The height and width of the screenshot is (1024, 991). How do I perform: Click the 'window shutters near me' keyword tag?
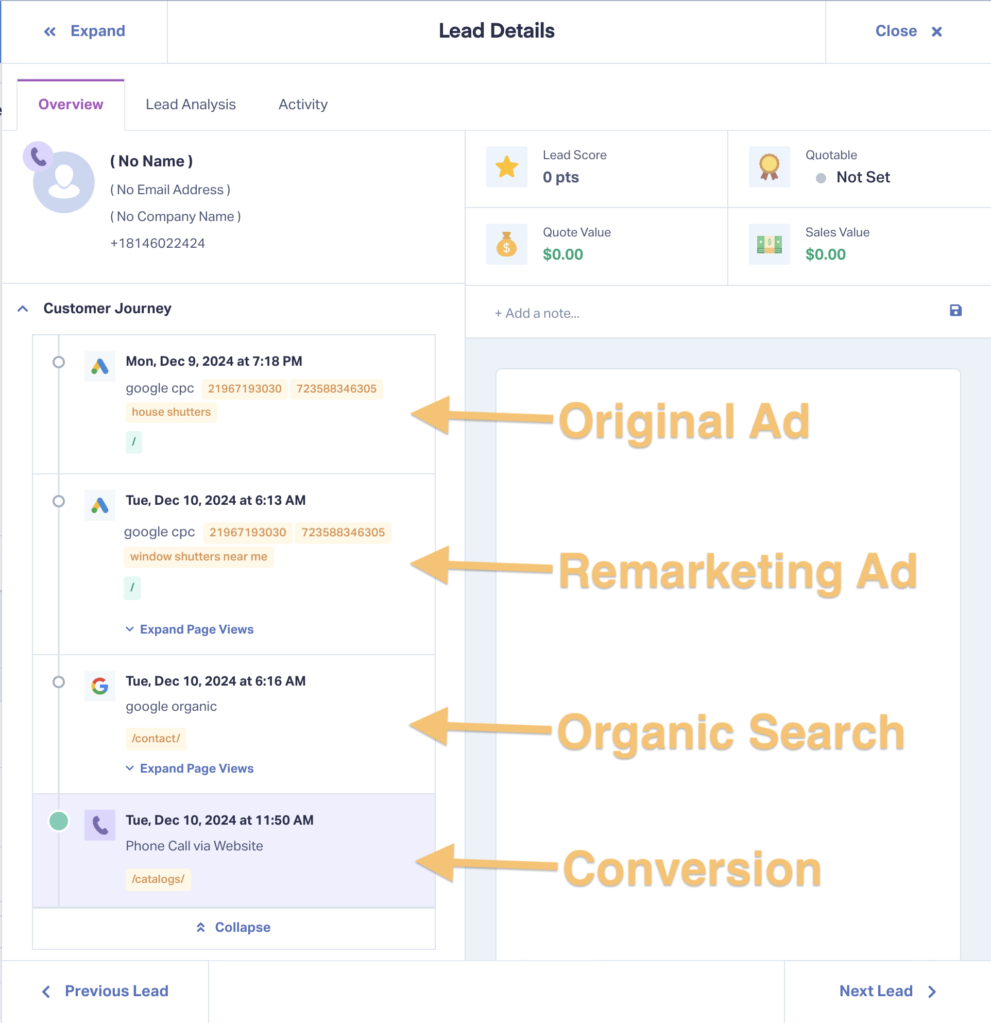pyautogui.click(x=199, y=557)
